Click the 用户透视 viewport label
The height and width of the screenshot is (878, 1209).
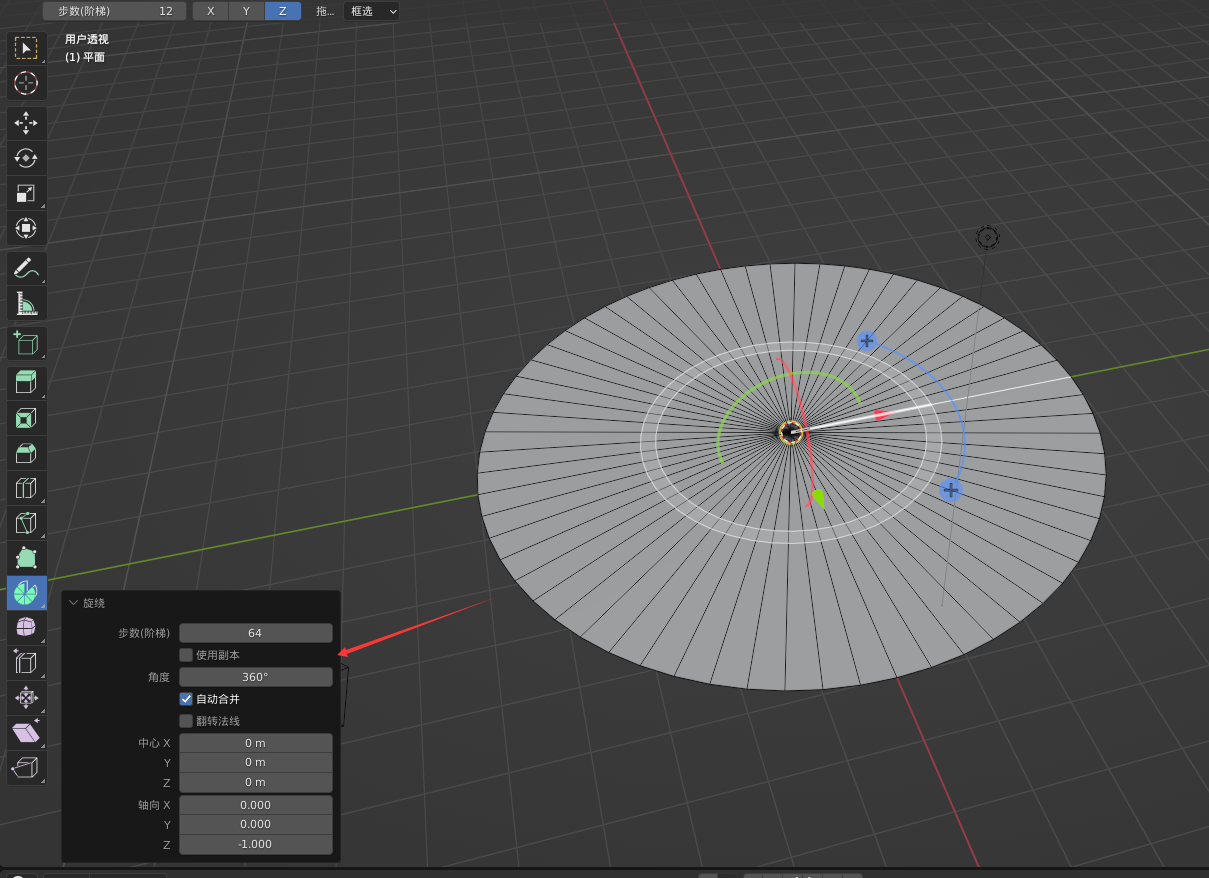(87, 39)
